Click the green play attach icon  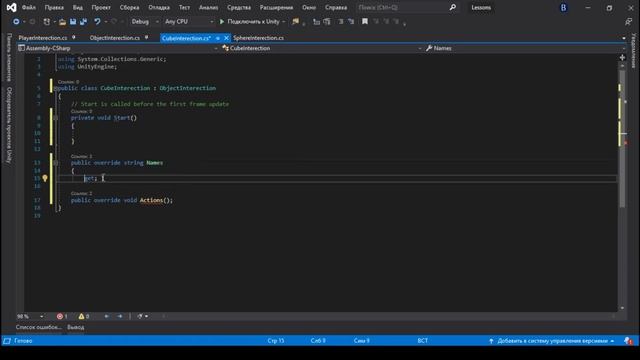(x=222, y=22)
